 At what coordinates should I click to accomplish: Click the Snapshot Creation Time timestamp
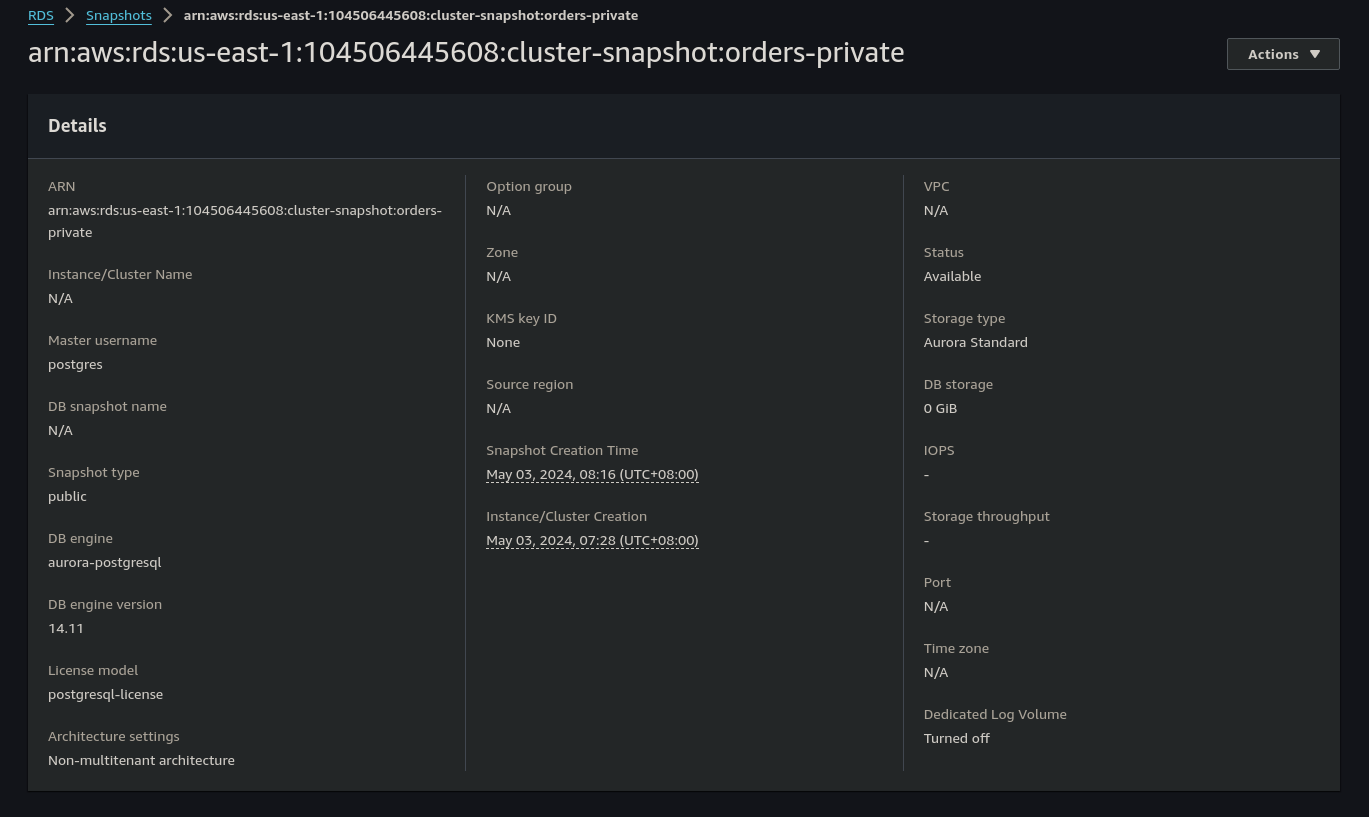[592, 475]
